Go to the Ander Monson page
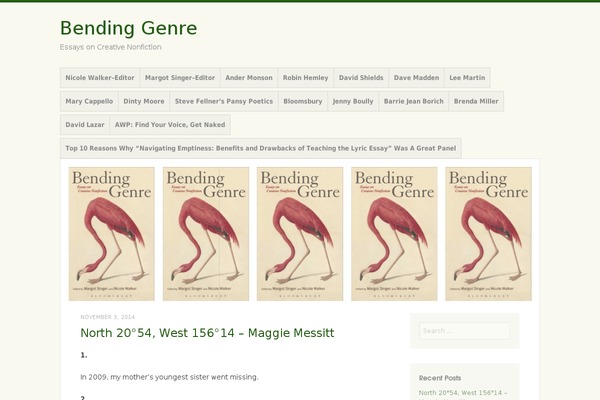This screenshot has width=600, height=400. point(248,77)
